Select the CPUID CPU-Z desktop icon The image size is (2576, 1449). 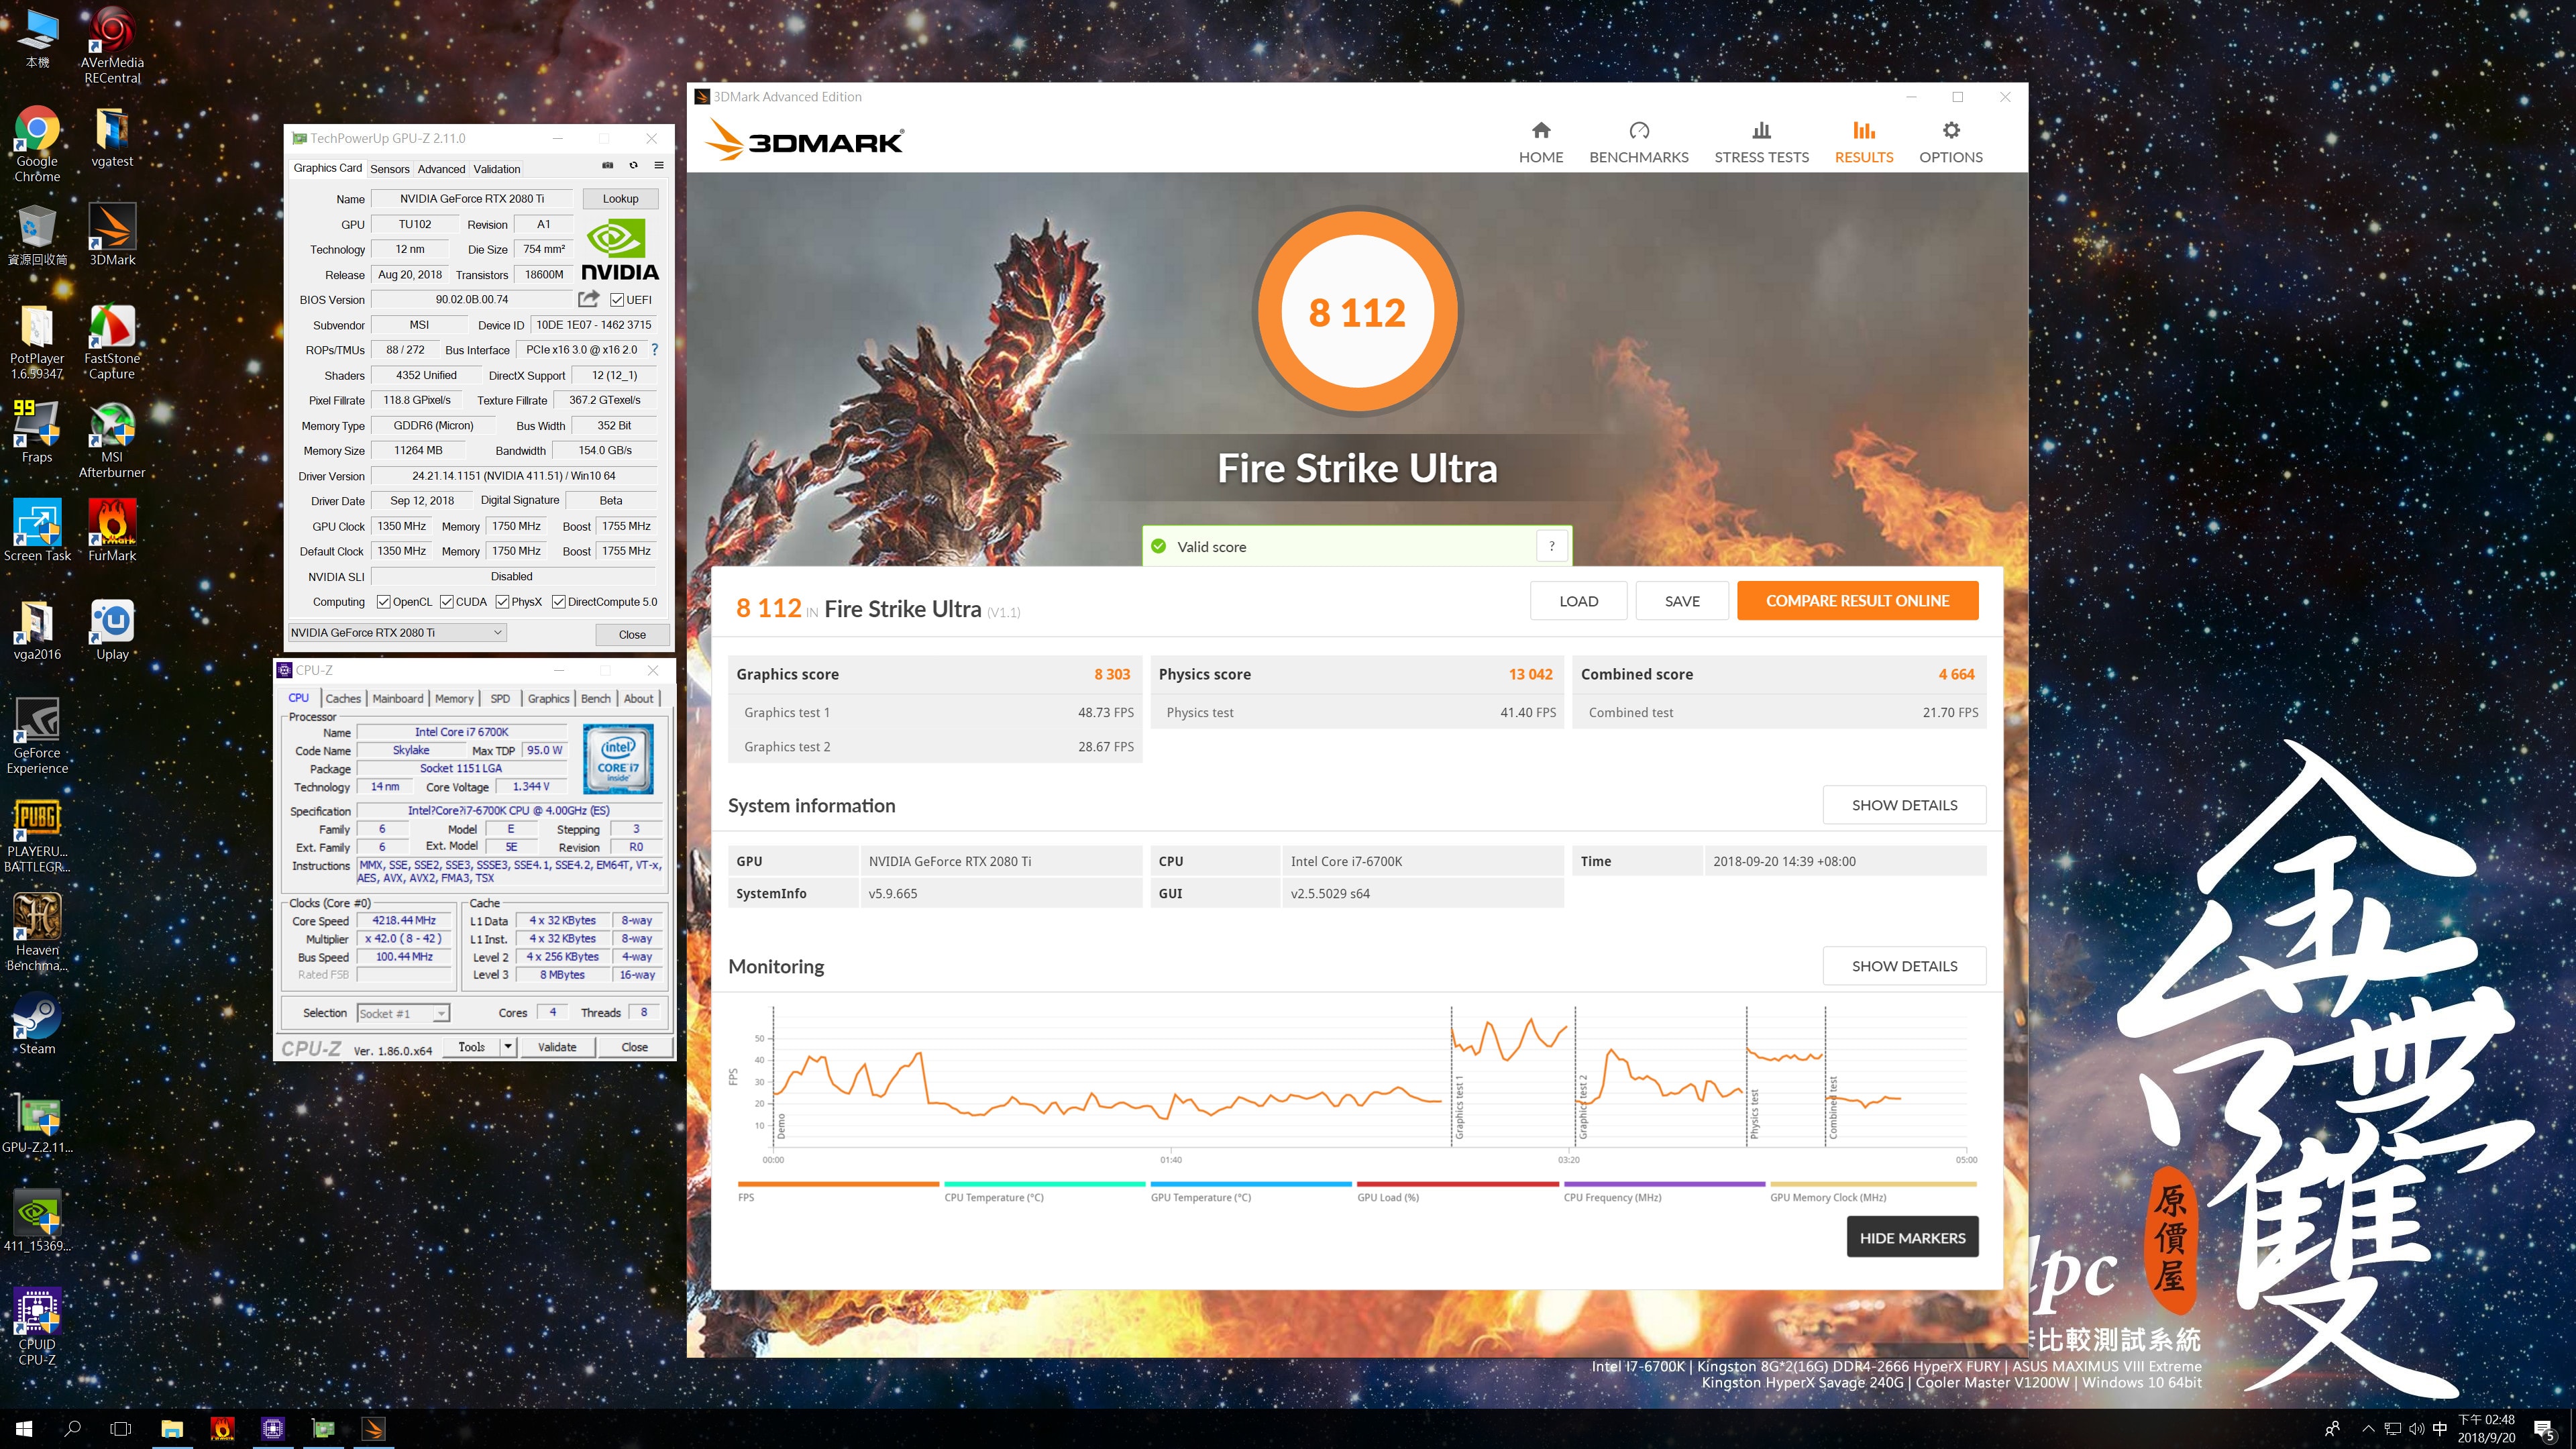click(x=37, y=1327)
